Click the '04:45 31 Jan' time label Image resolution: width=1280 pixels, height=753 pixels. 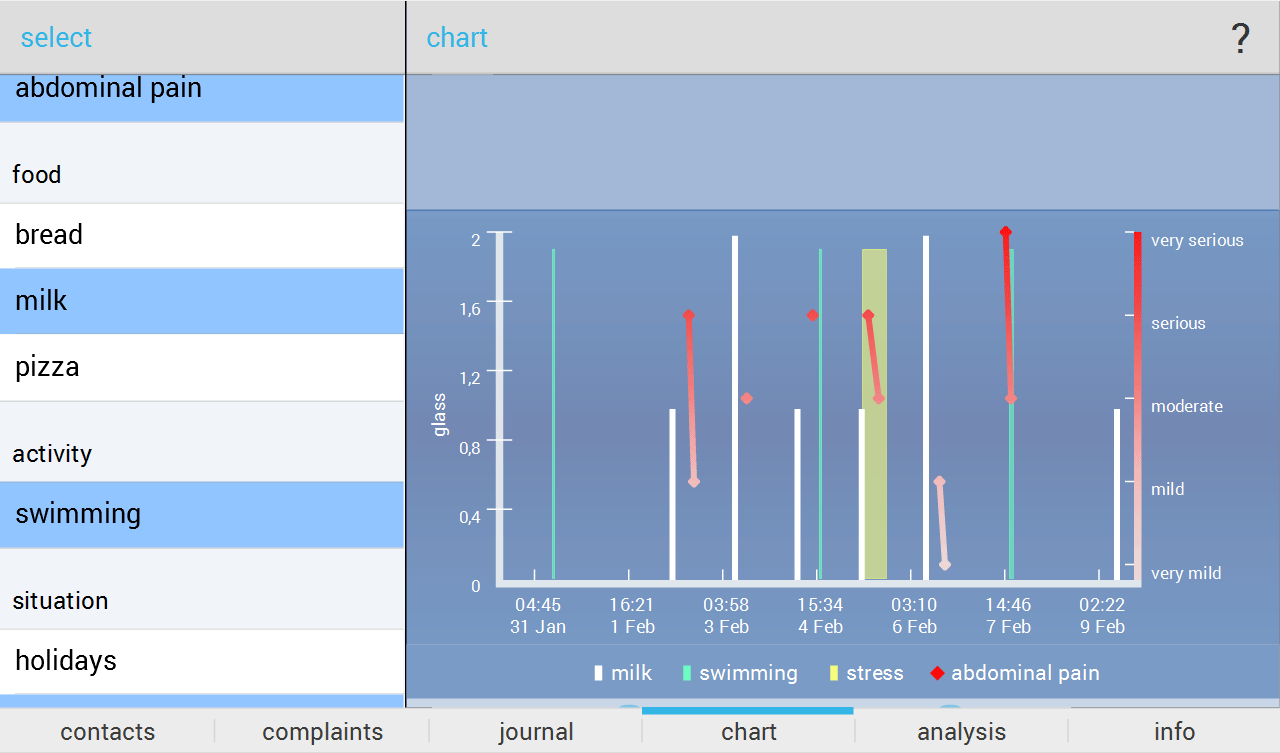coord(538,616)
